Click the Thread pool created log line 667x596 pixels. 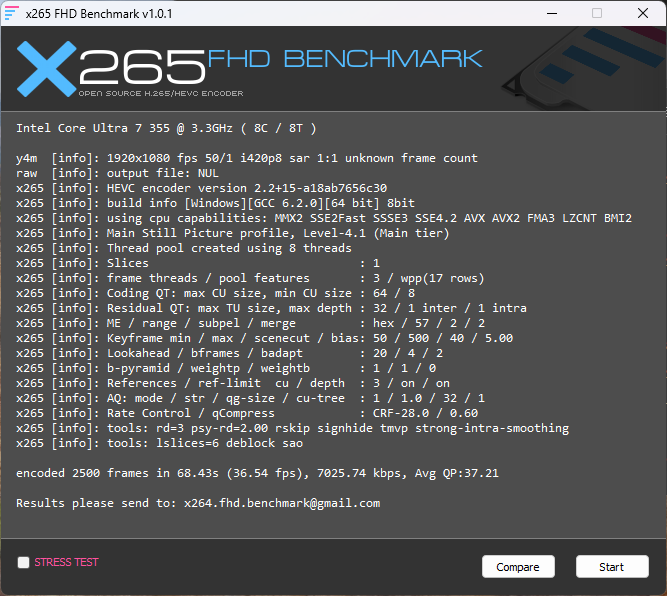click(184, 248)
